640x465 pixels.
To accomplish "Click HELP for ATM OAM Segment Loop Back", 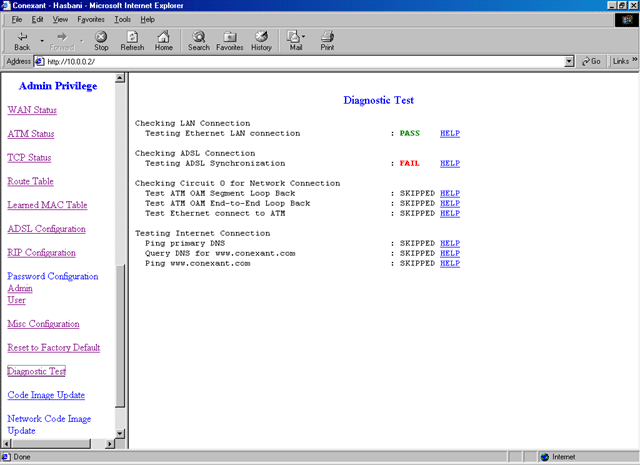I will coord(450,194).
